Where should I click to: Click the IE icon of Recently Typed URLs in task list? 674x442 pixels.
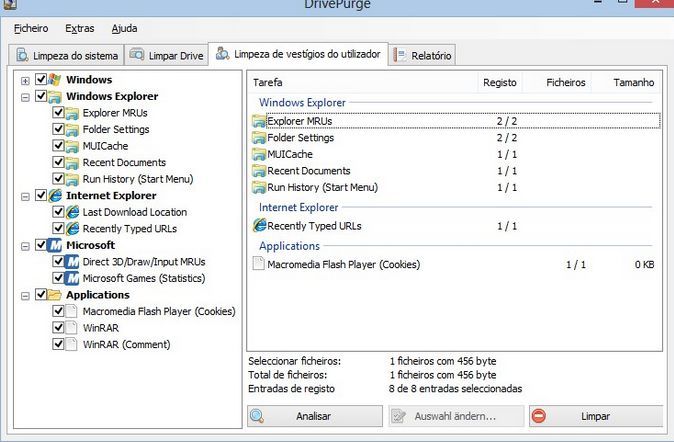(259, 226)
